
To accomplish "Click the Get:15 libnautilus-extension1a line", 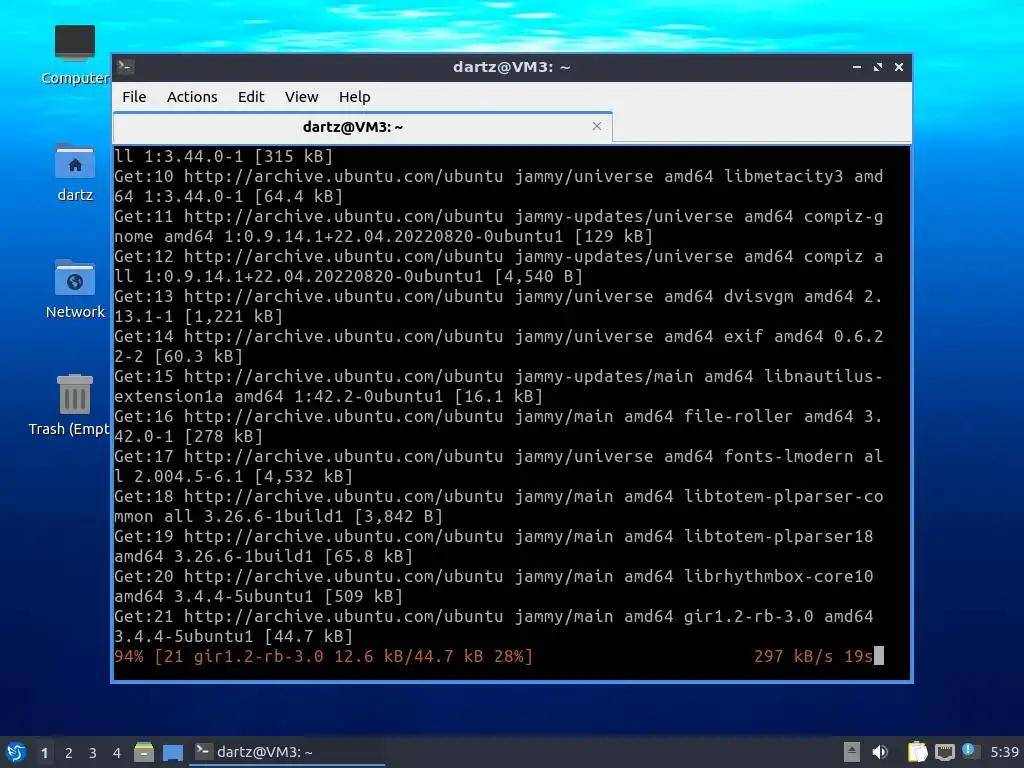I will (499, 386).
